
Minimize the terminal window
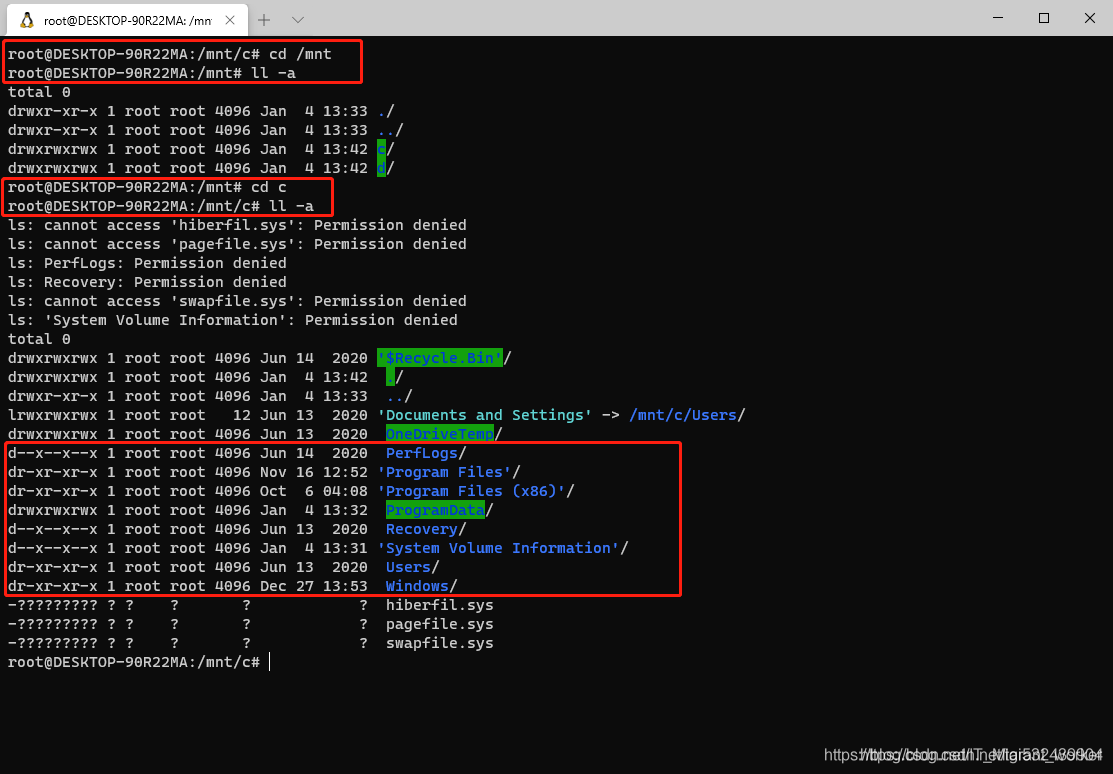coord(998,18)
